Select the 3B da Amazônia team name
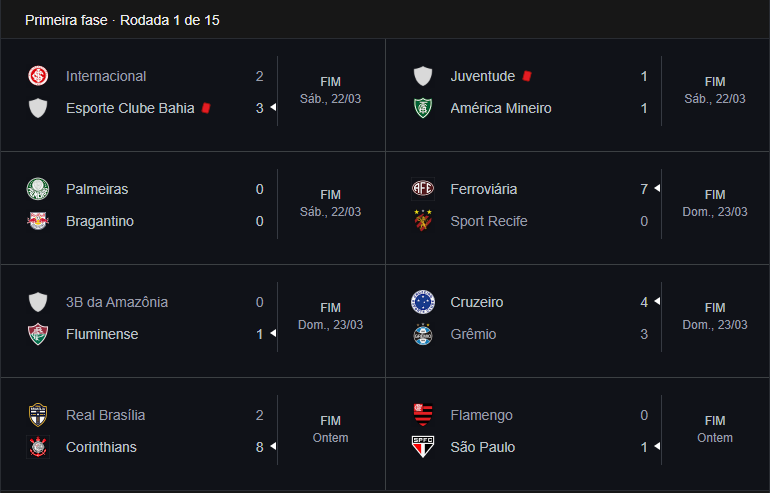The height and width of the screenshot is (493, 770). [117, 302]
